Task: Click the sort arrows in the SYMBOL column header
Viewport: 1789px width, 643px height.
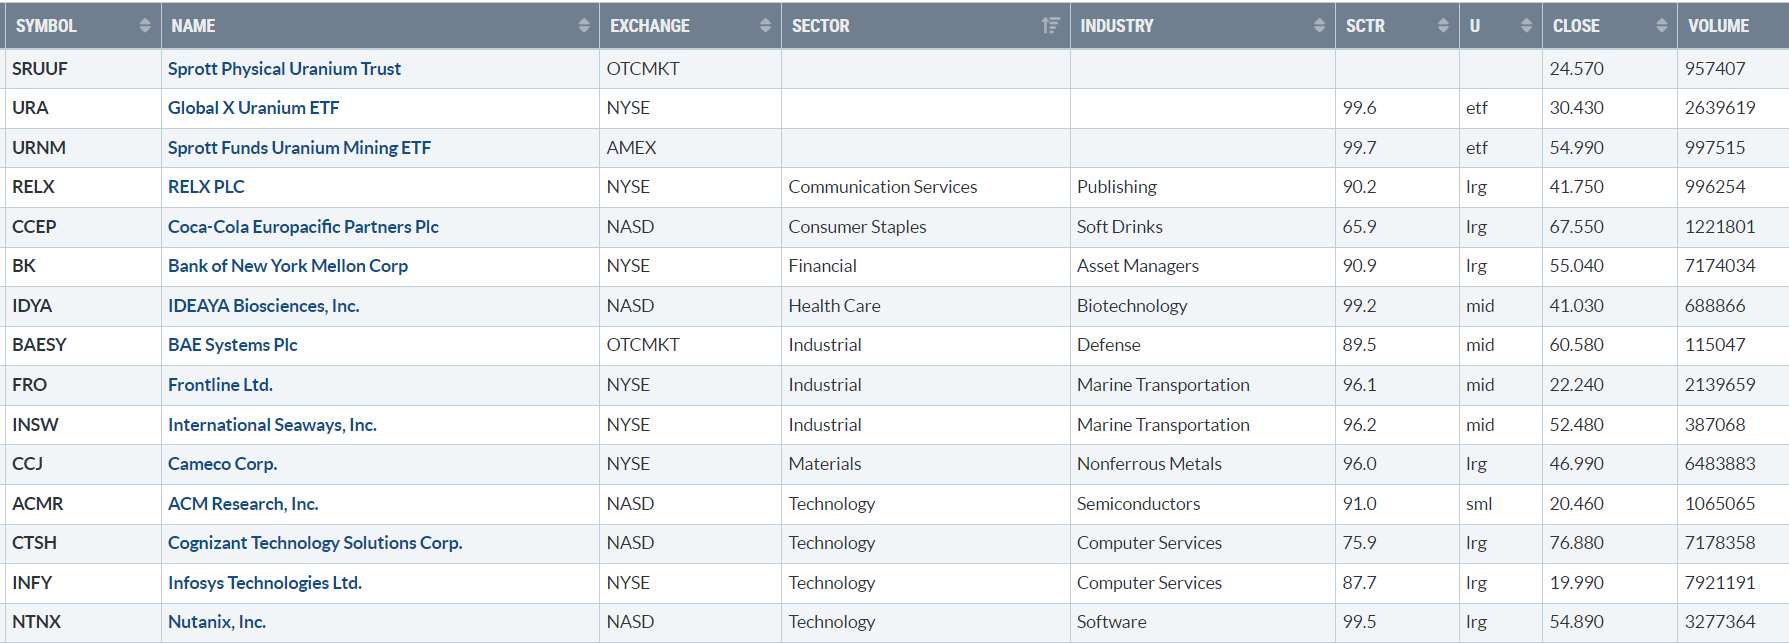Action: click(x=145, y=26)
